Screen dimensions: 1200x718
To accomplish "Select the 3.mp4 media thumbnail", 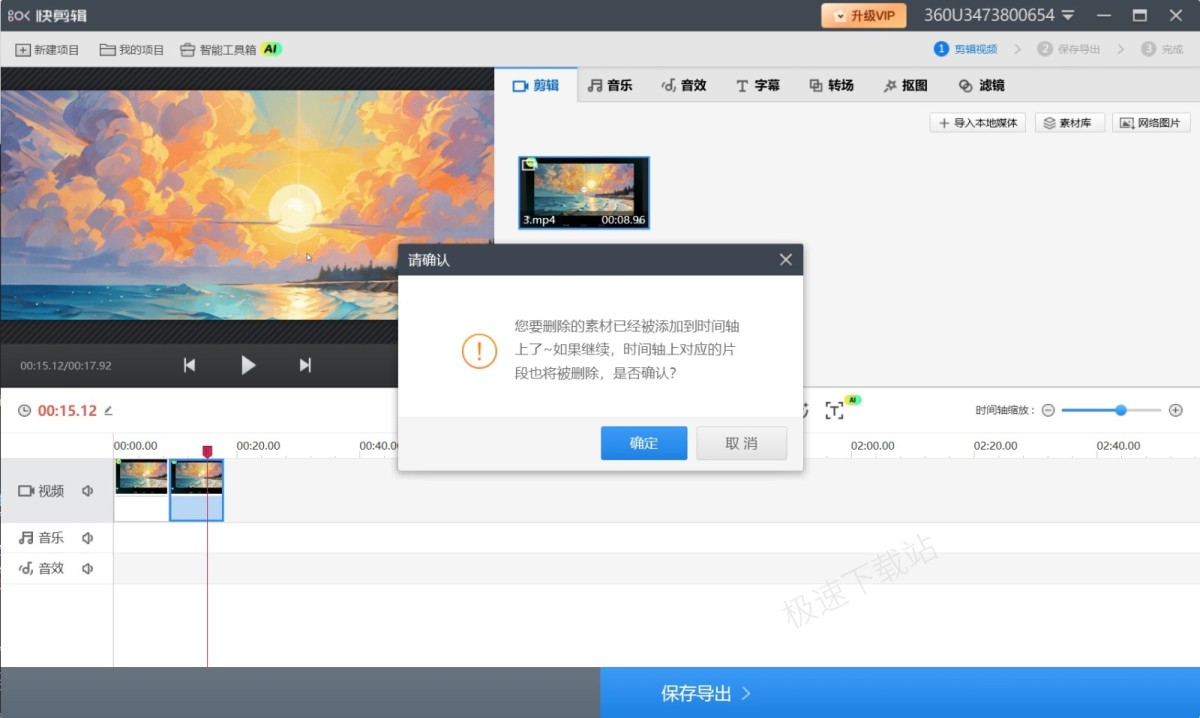I will [x=584, y=193].
